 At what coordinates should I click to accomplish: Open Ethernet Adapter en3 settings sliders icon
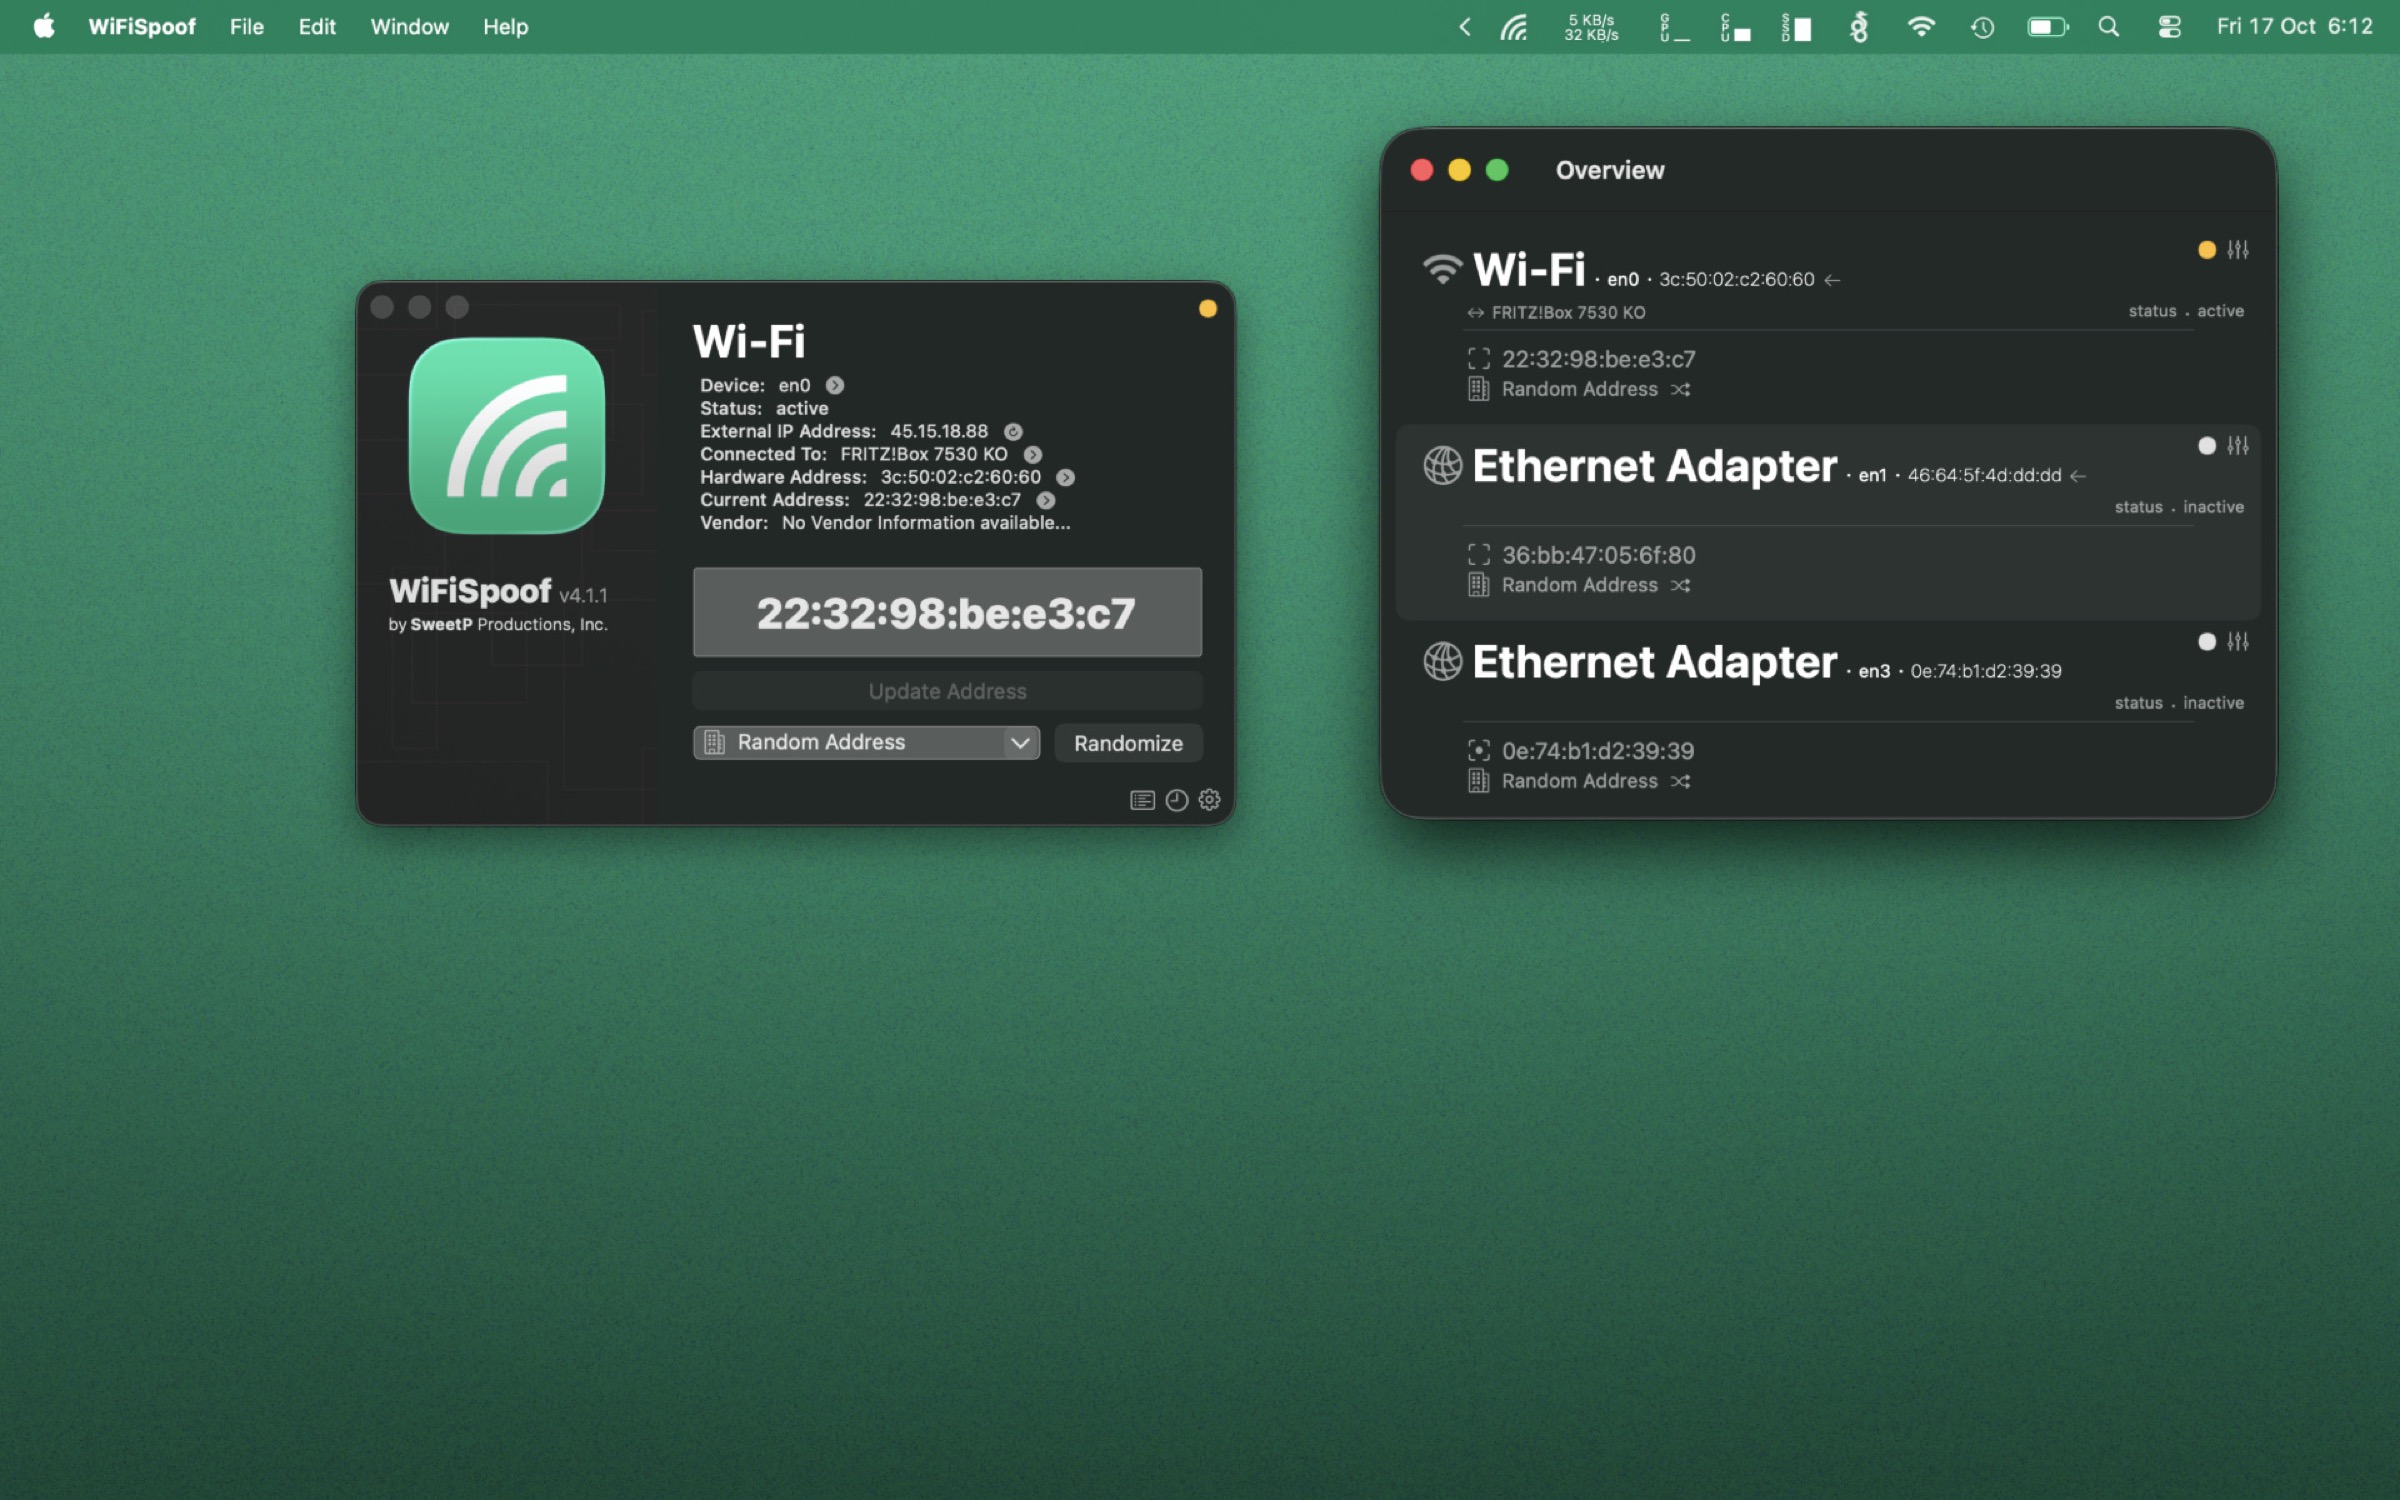2238,642
